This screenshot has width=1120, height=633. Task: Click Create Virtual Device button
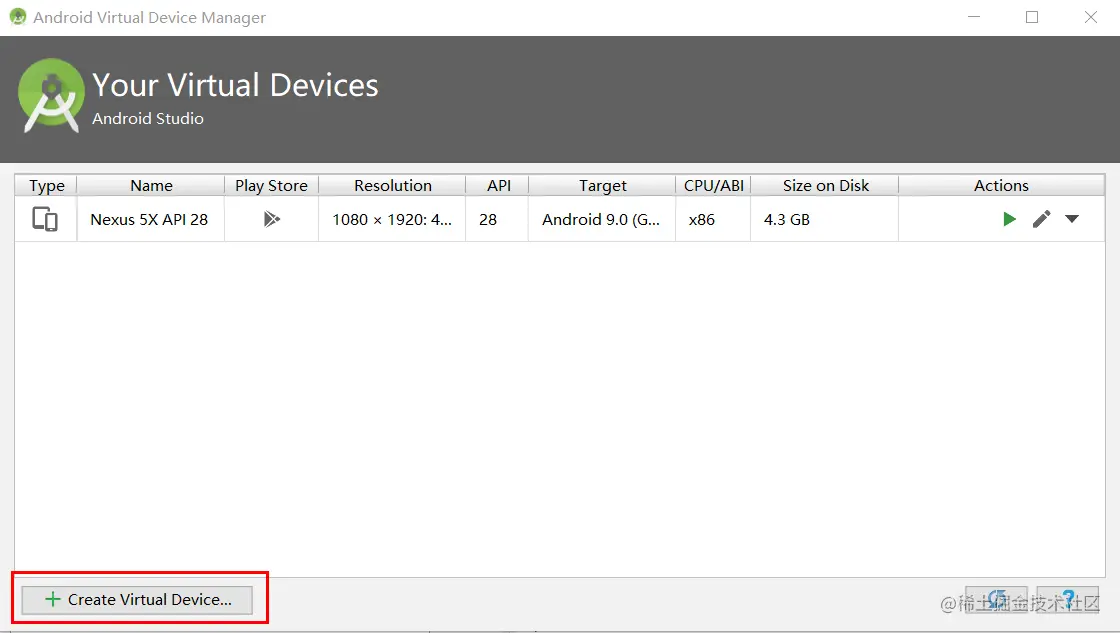click(x=137, y=600)
